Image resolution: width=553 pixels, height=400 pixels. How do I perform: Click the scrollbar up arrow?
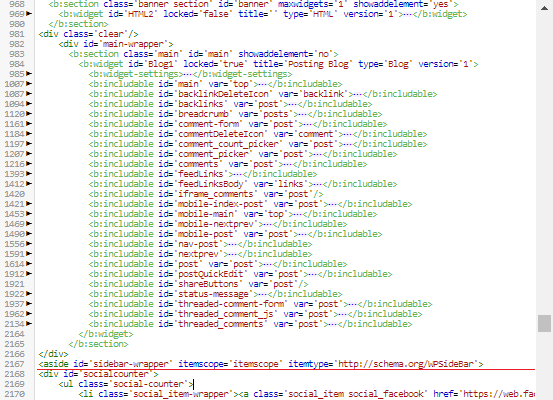click(544, 8)
